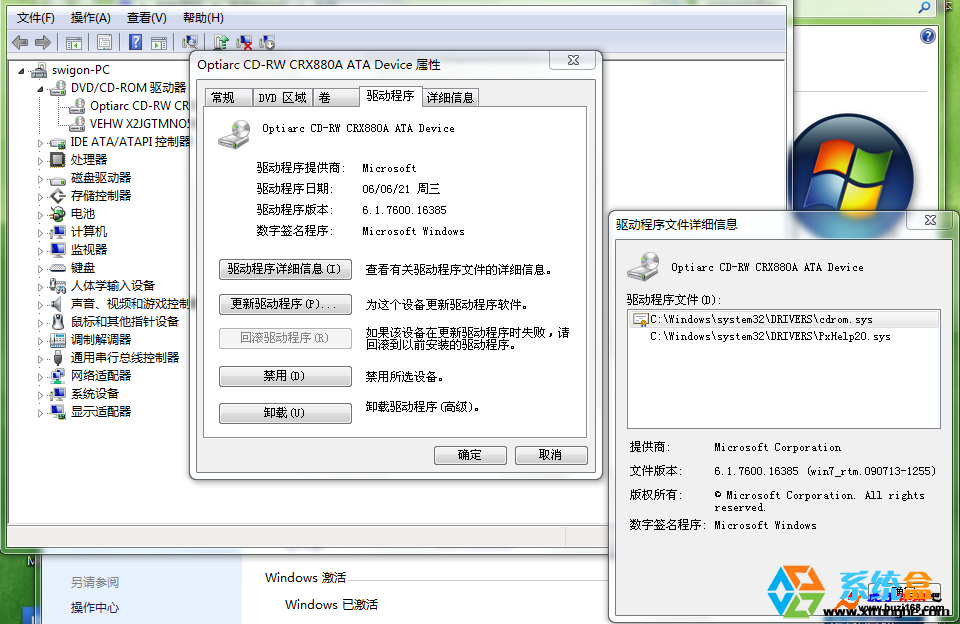Expand the 计算机 branch
960x624 pixels.
40,233
